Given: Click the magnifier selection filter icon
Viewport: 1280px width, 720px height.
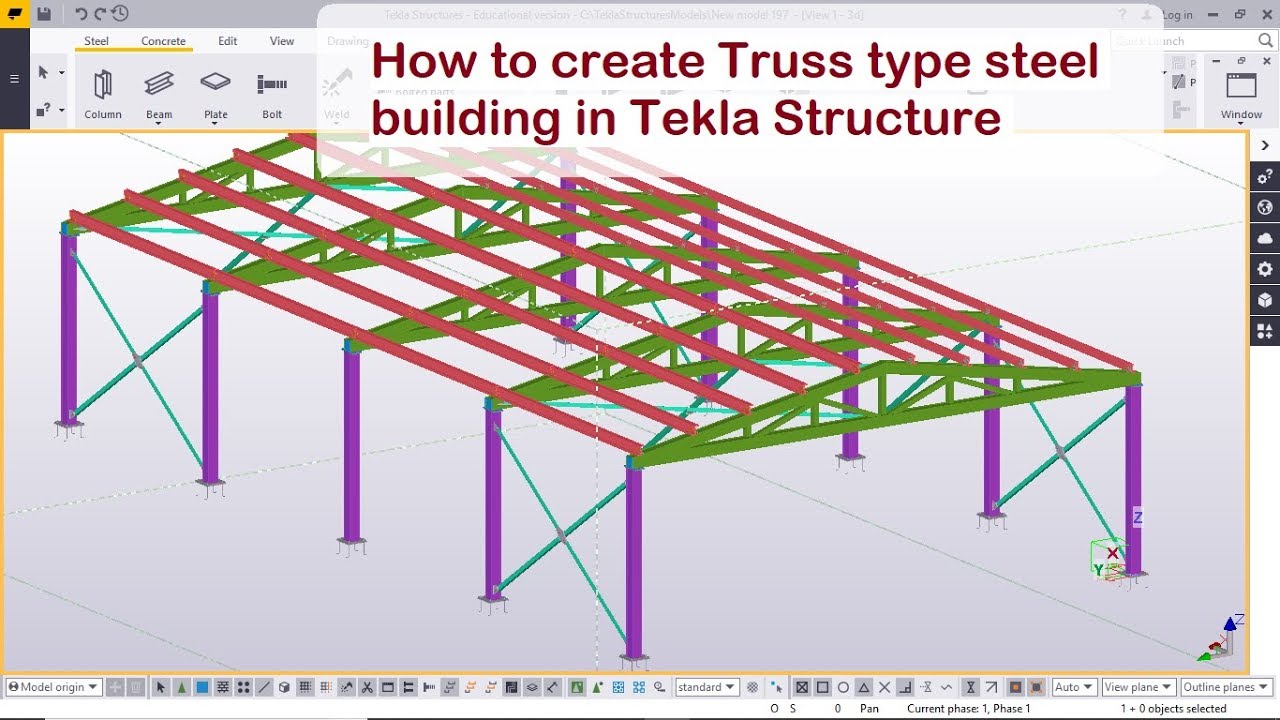Looking at the screenshot, I should (x=659, y=687).
